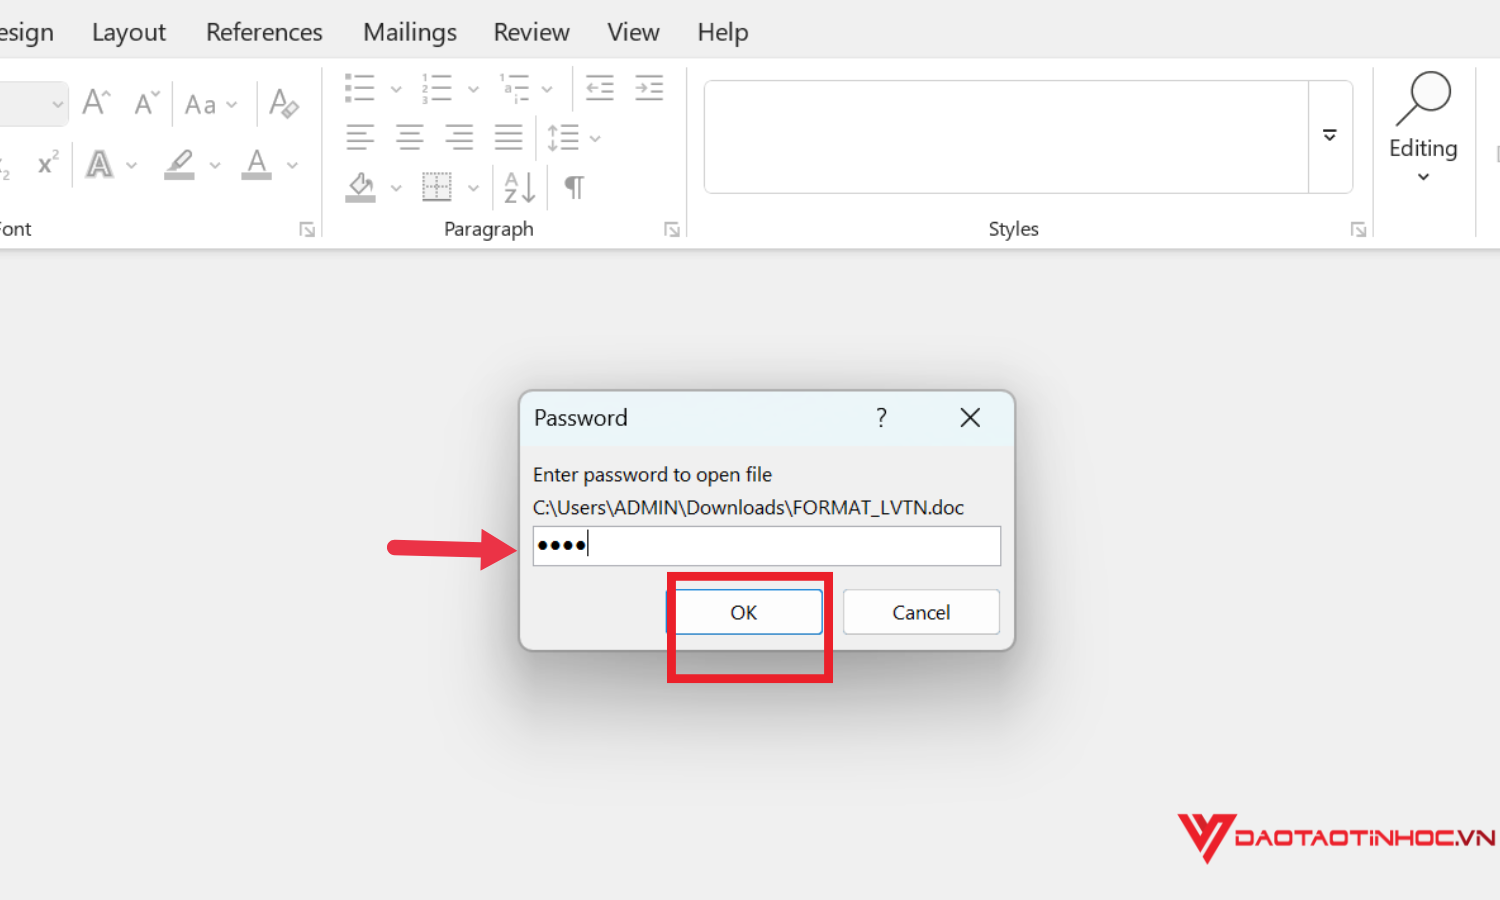Open the Numbering dropdown arrow

coord(473,88)
